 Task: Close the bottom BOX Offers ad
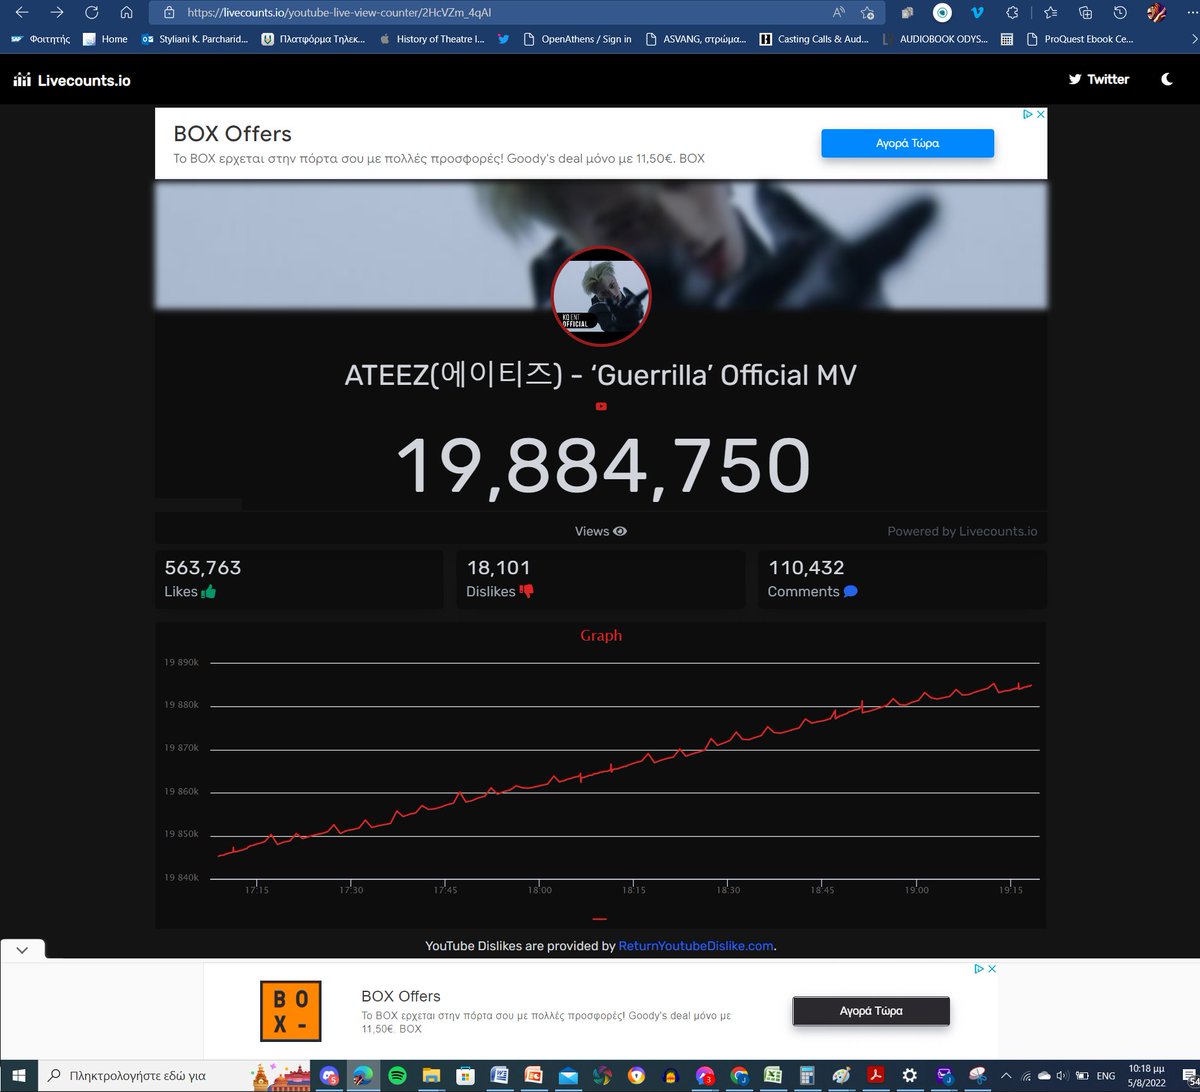[x=991, y=968]
